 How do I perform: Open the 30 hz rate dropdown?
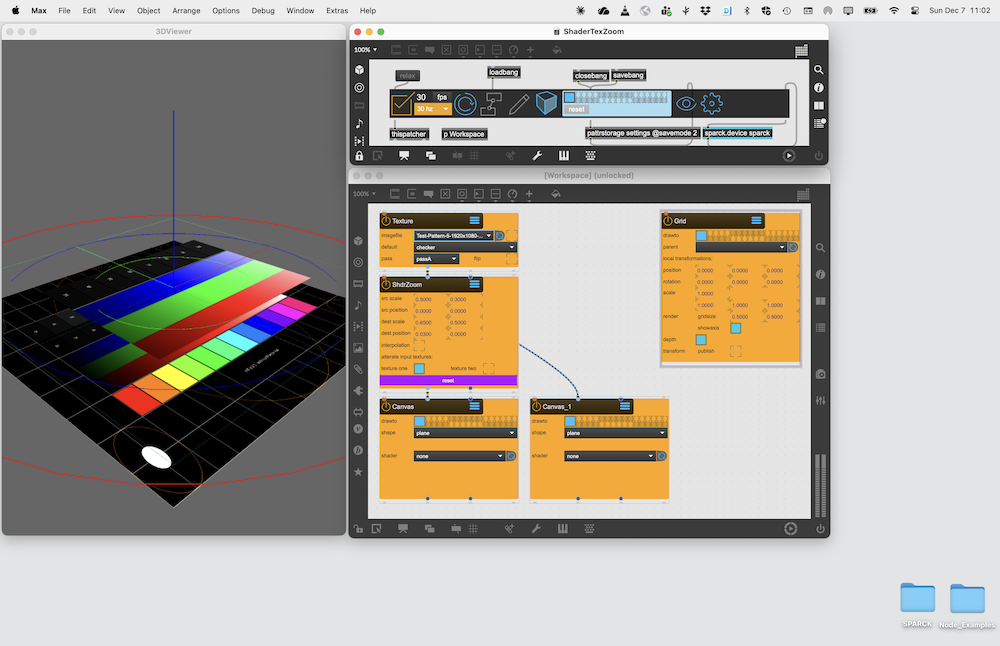point(432,109)
